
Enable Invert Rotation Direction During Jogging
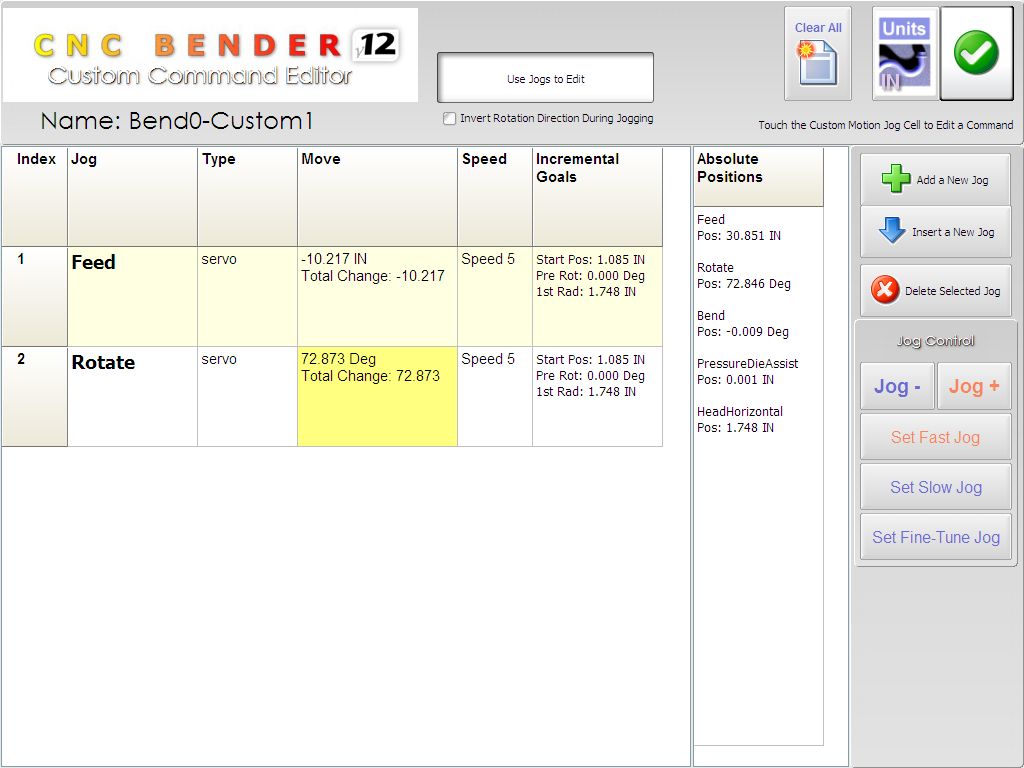[450, 119]
